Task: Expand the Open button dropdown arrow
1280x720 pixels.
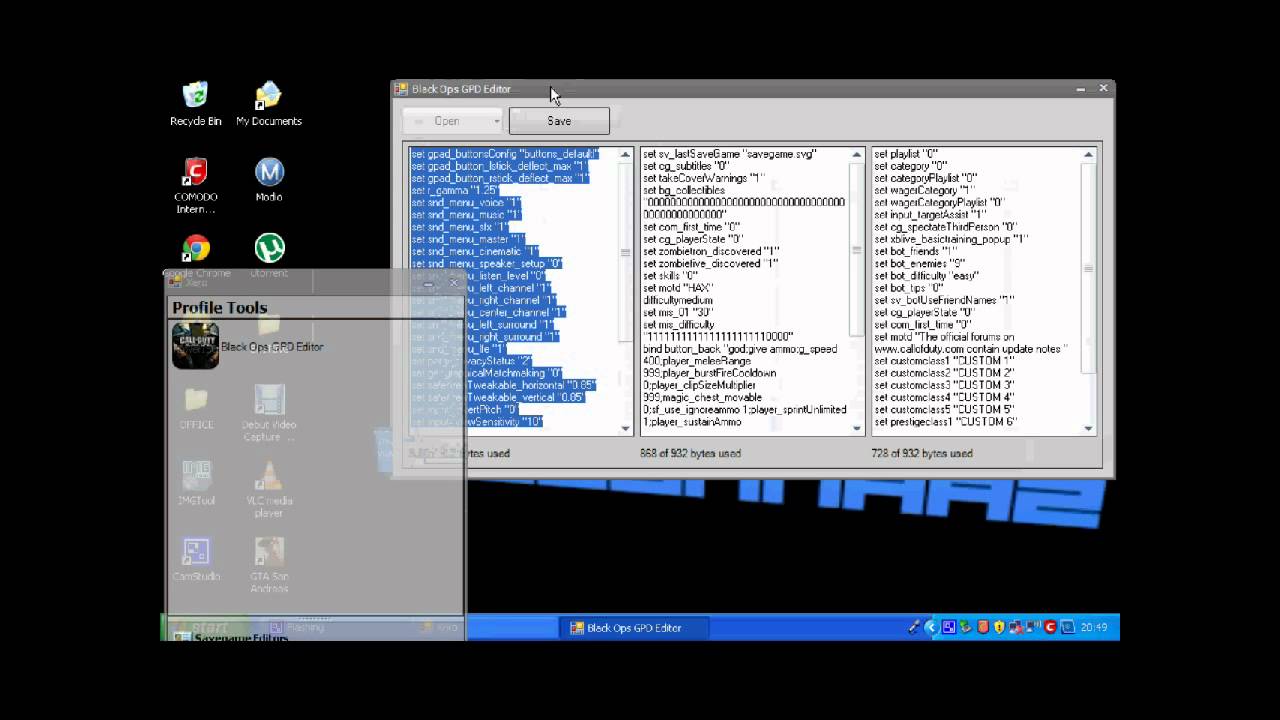Action: coord(496,121)
